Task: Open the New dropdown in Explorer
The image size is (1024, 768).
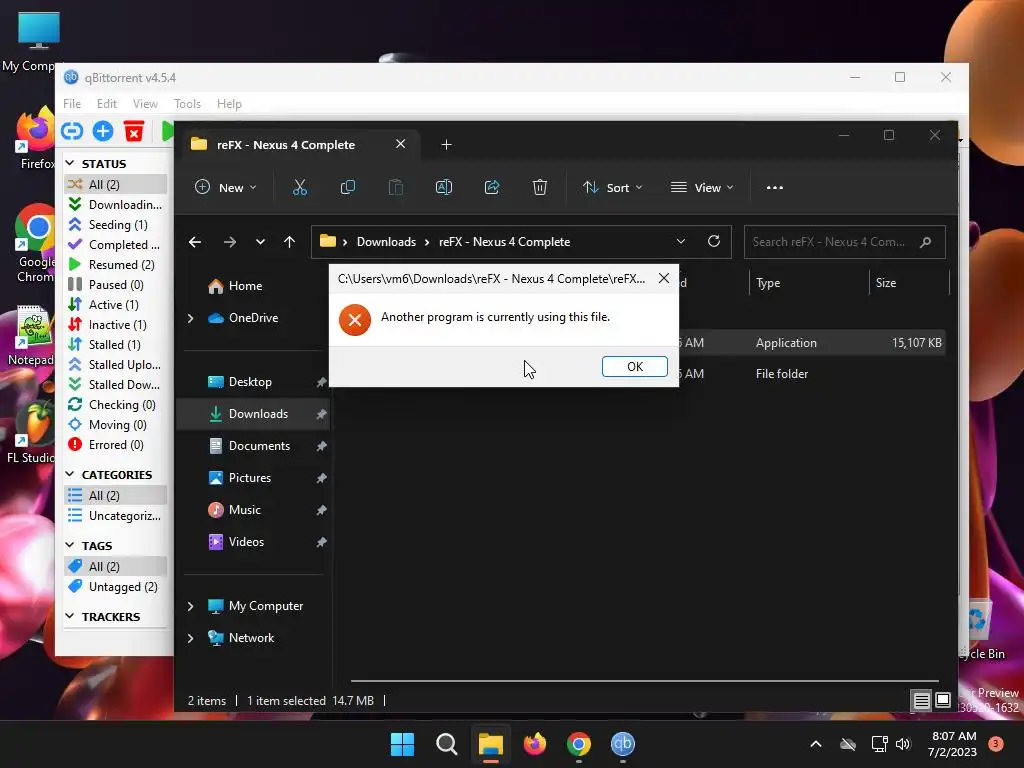Action: 225,187
